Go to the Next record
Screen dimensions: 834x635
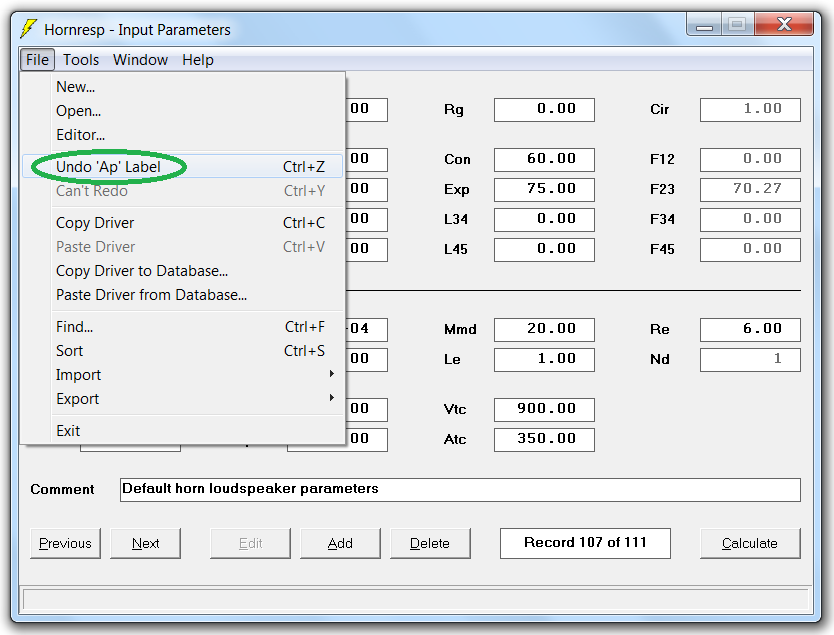145,543
